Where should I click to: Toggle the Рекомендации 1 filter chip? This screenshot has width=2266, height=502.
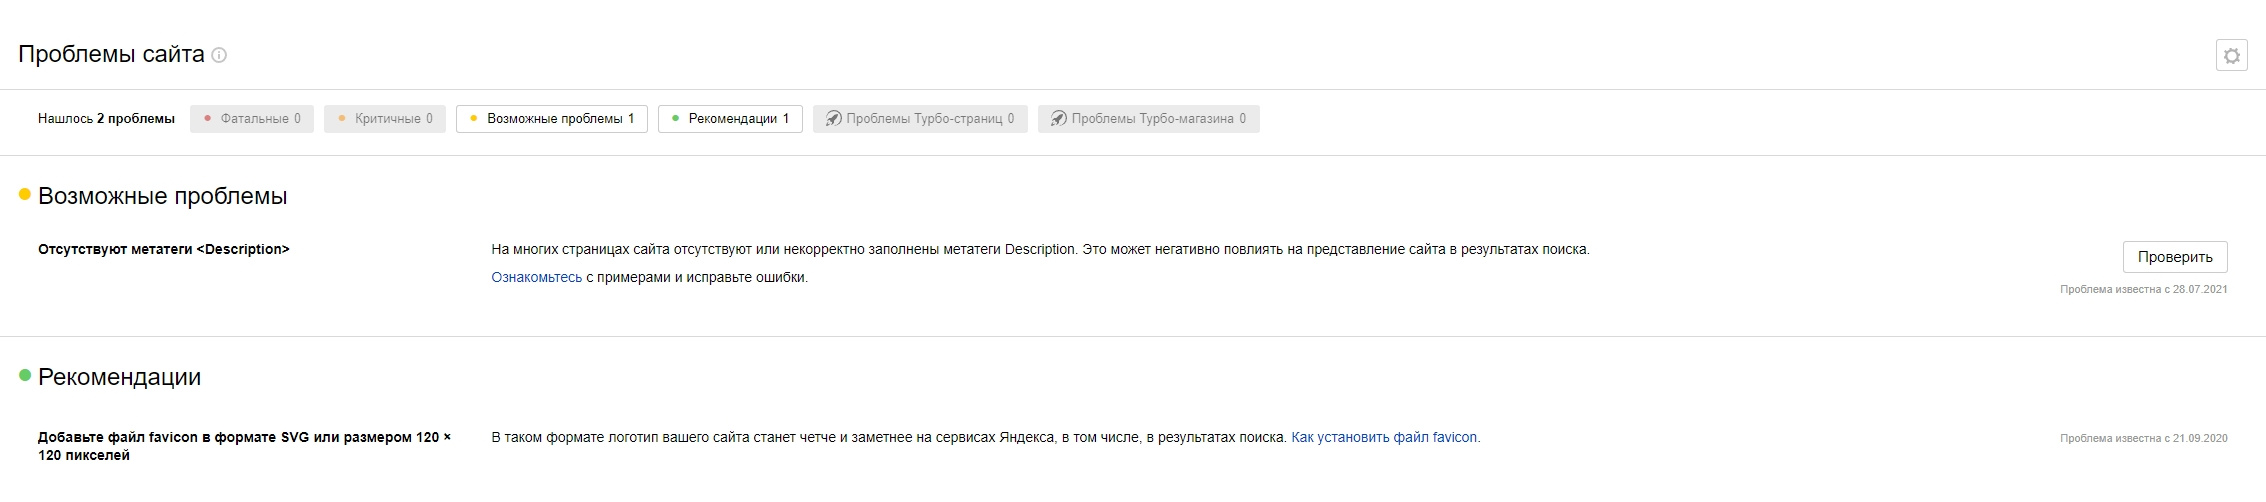tap(730, 119)
